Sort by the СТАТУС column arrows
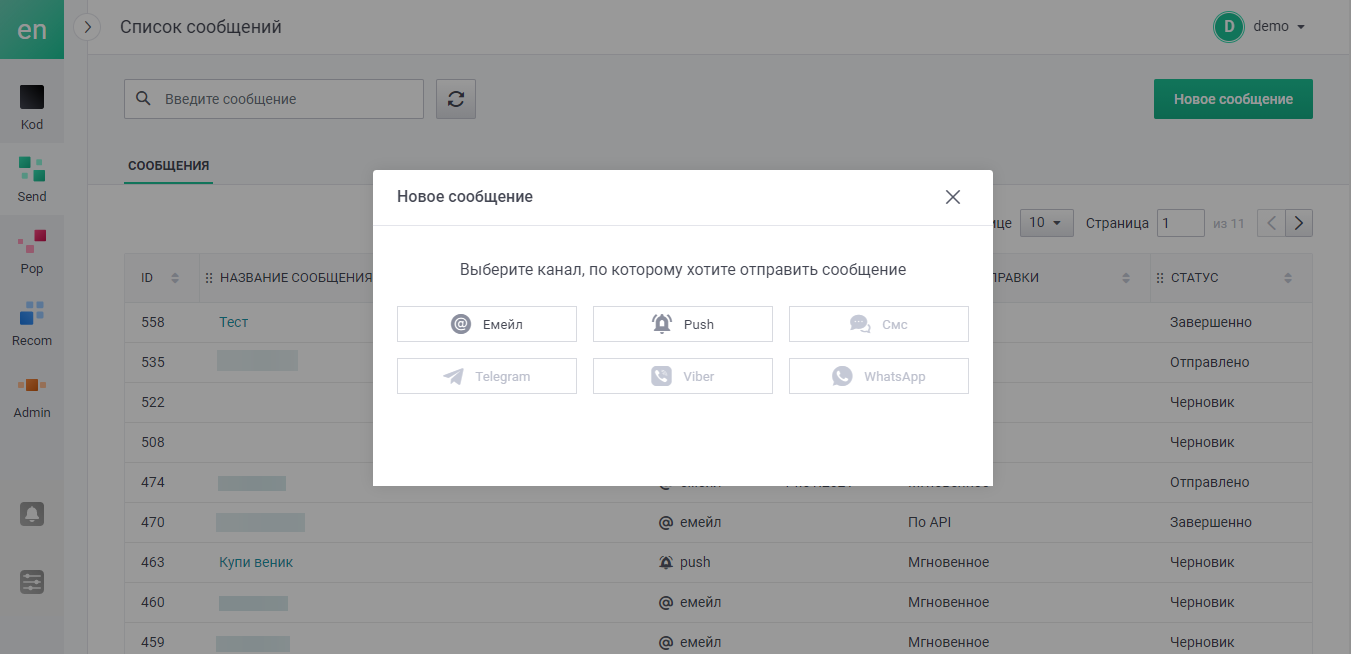This screenshot has height=654, width=1351. point(1288,278)
